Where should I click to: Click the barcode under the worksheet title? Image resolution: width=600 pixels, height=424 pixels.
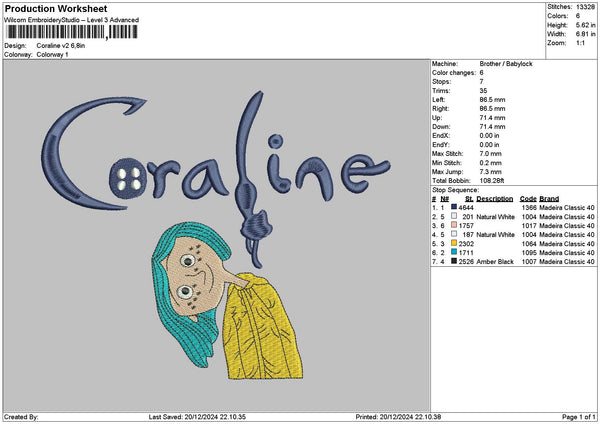click(72, 32)
